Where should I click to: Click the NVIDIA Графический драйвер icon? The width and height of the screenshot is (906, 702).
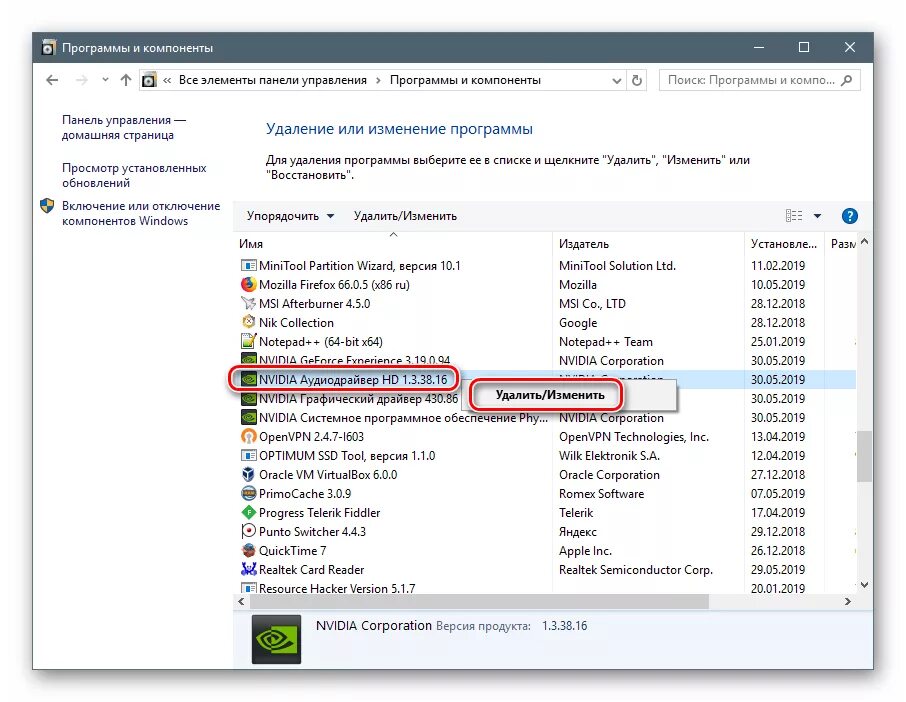248,399
